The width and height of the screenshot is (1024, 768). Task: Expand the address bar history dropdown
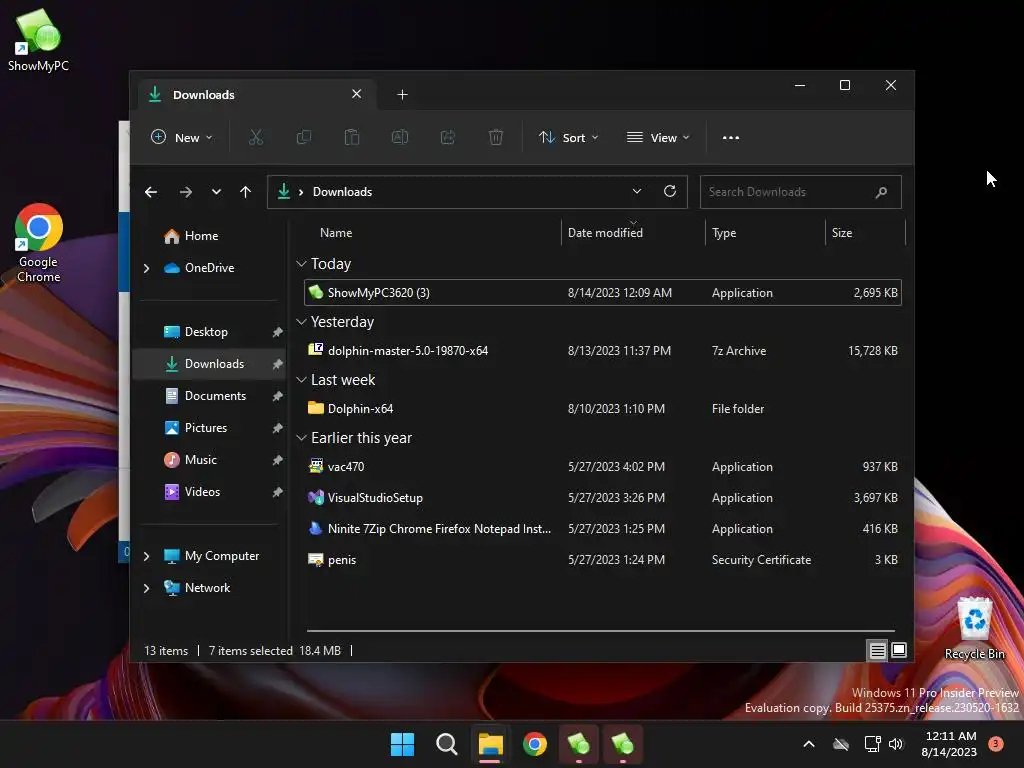(x=637, y=191)
